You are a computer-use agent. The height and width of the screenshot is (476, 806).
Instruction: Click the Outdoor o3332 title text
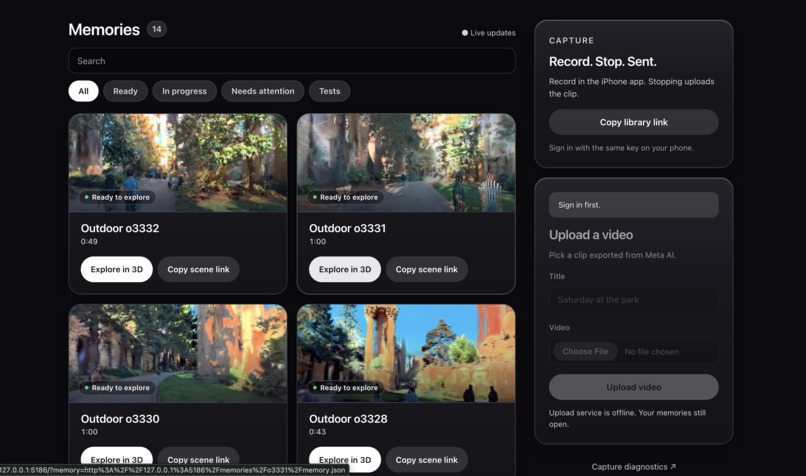120,228
